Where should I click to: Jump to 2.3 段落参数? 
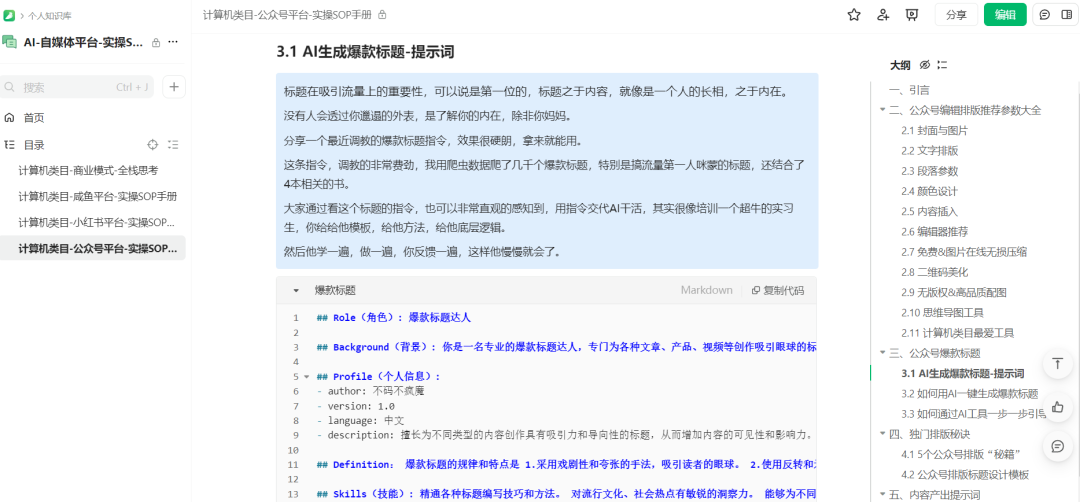pos(929,171)
